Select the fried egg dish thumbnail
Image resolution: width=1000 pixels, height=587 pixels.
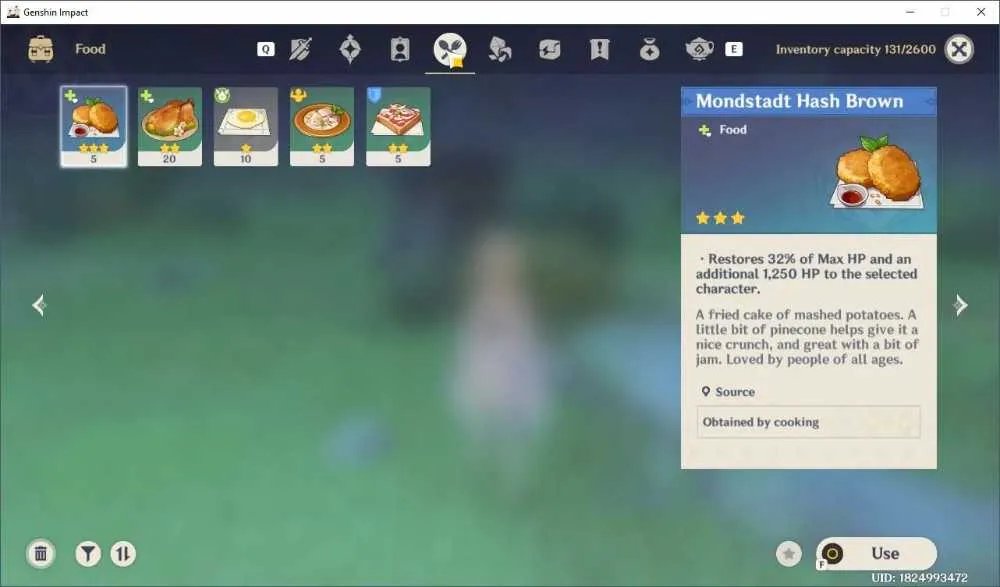pyautogui.click(x=246, y=126)
